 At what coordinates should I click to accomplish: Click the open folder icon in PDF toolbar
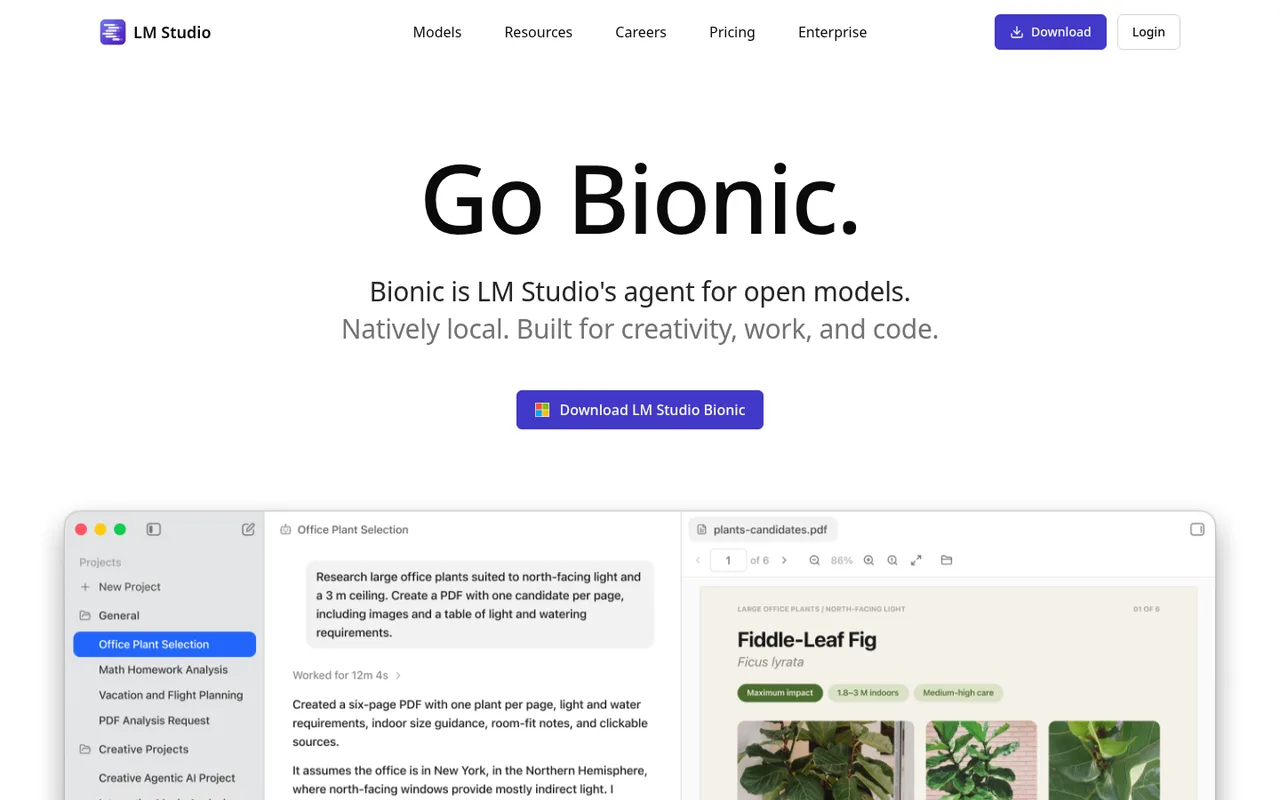946,560
